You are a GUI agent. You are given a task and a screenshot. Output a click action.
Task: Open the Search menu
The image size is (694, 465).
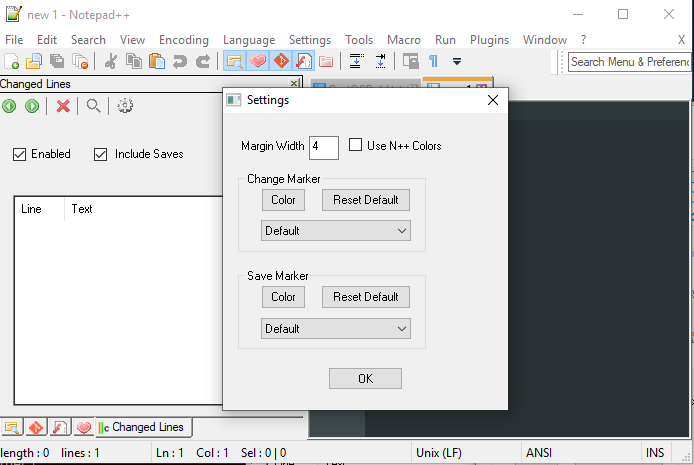(88, 40)
